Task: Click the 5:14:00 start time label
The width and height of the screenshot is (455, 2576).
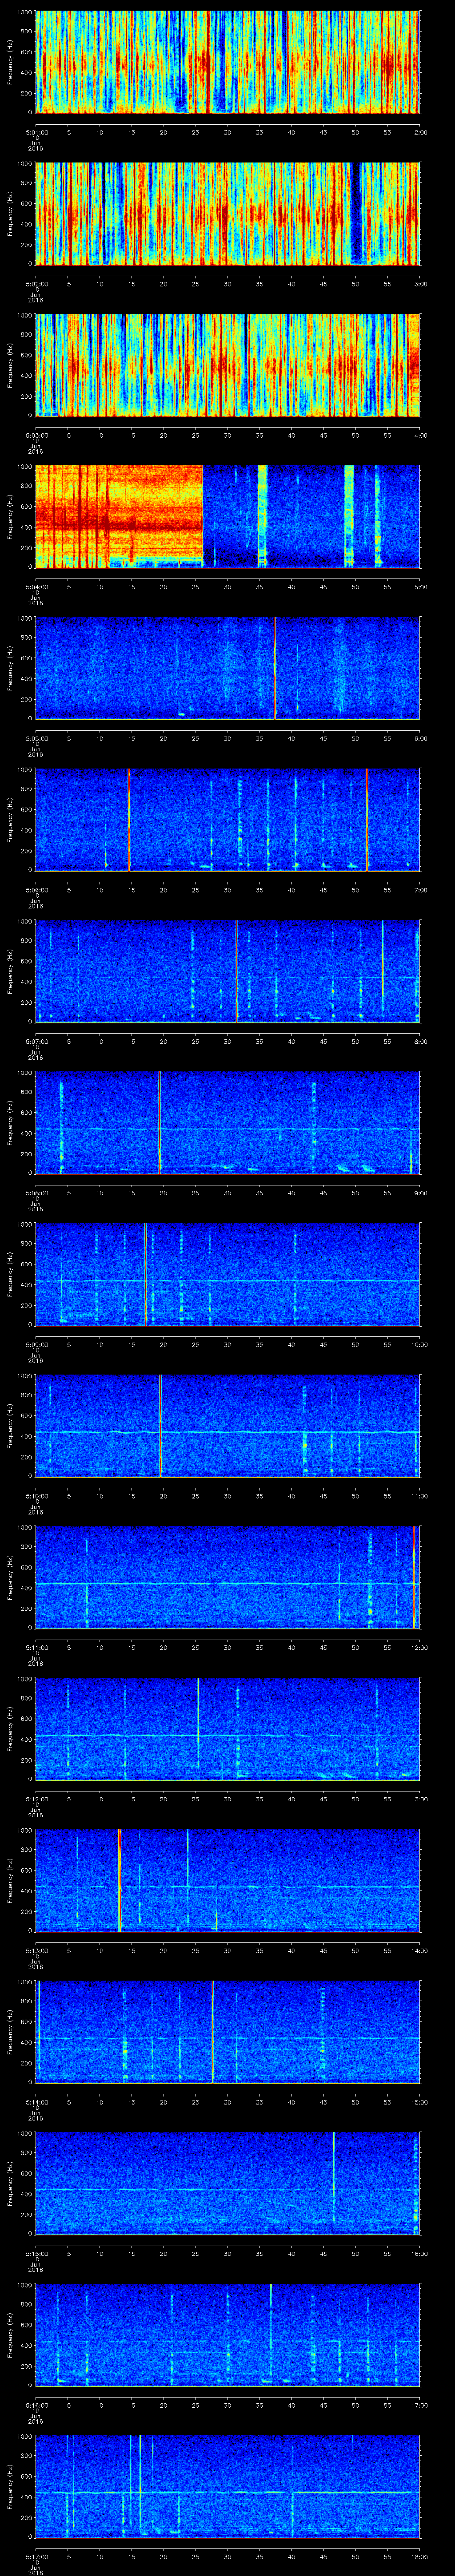Action: (x=36, y=2102)
